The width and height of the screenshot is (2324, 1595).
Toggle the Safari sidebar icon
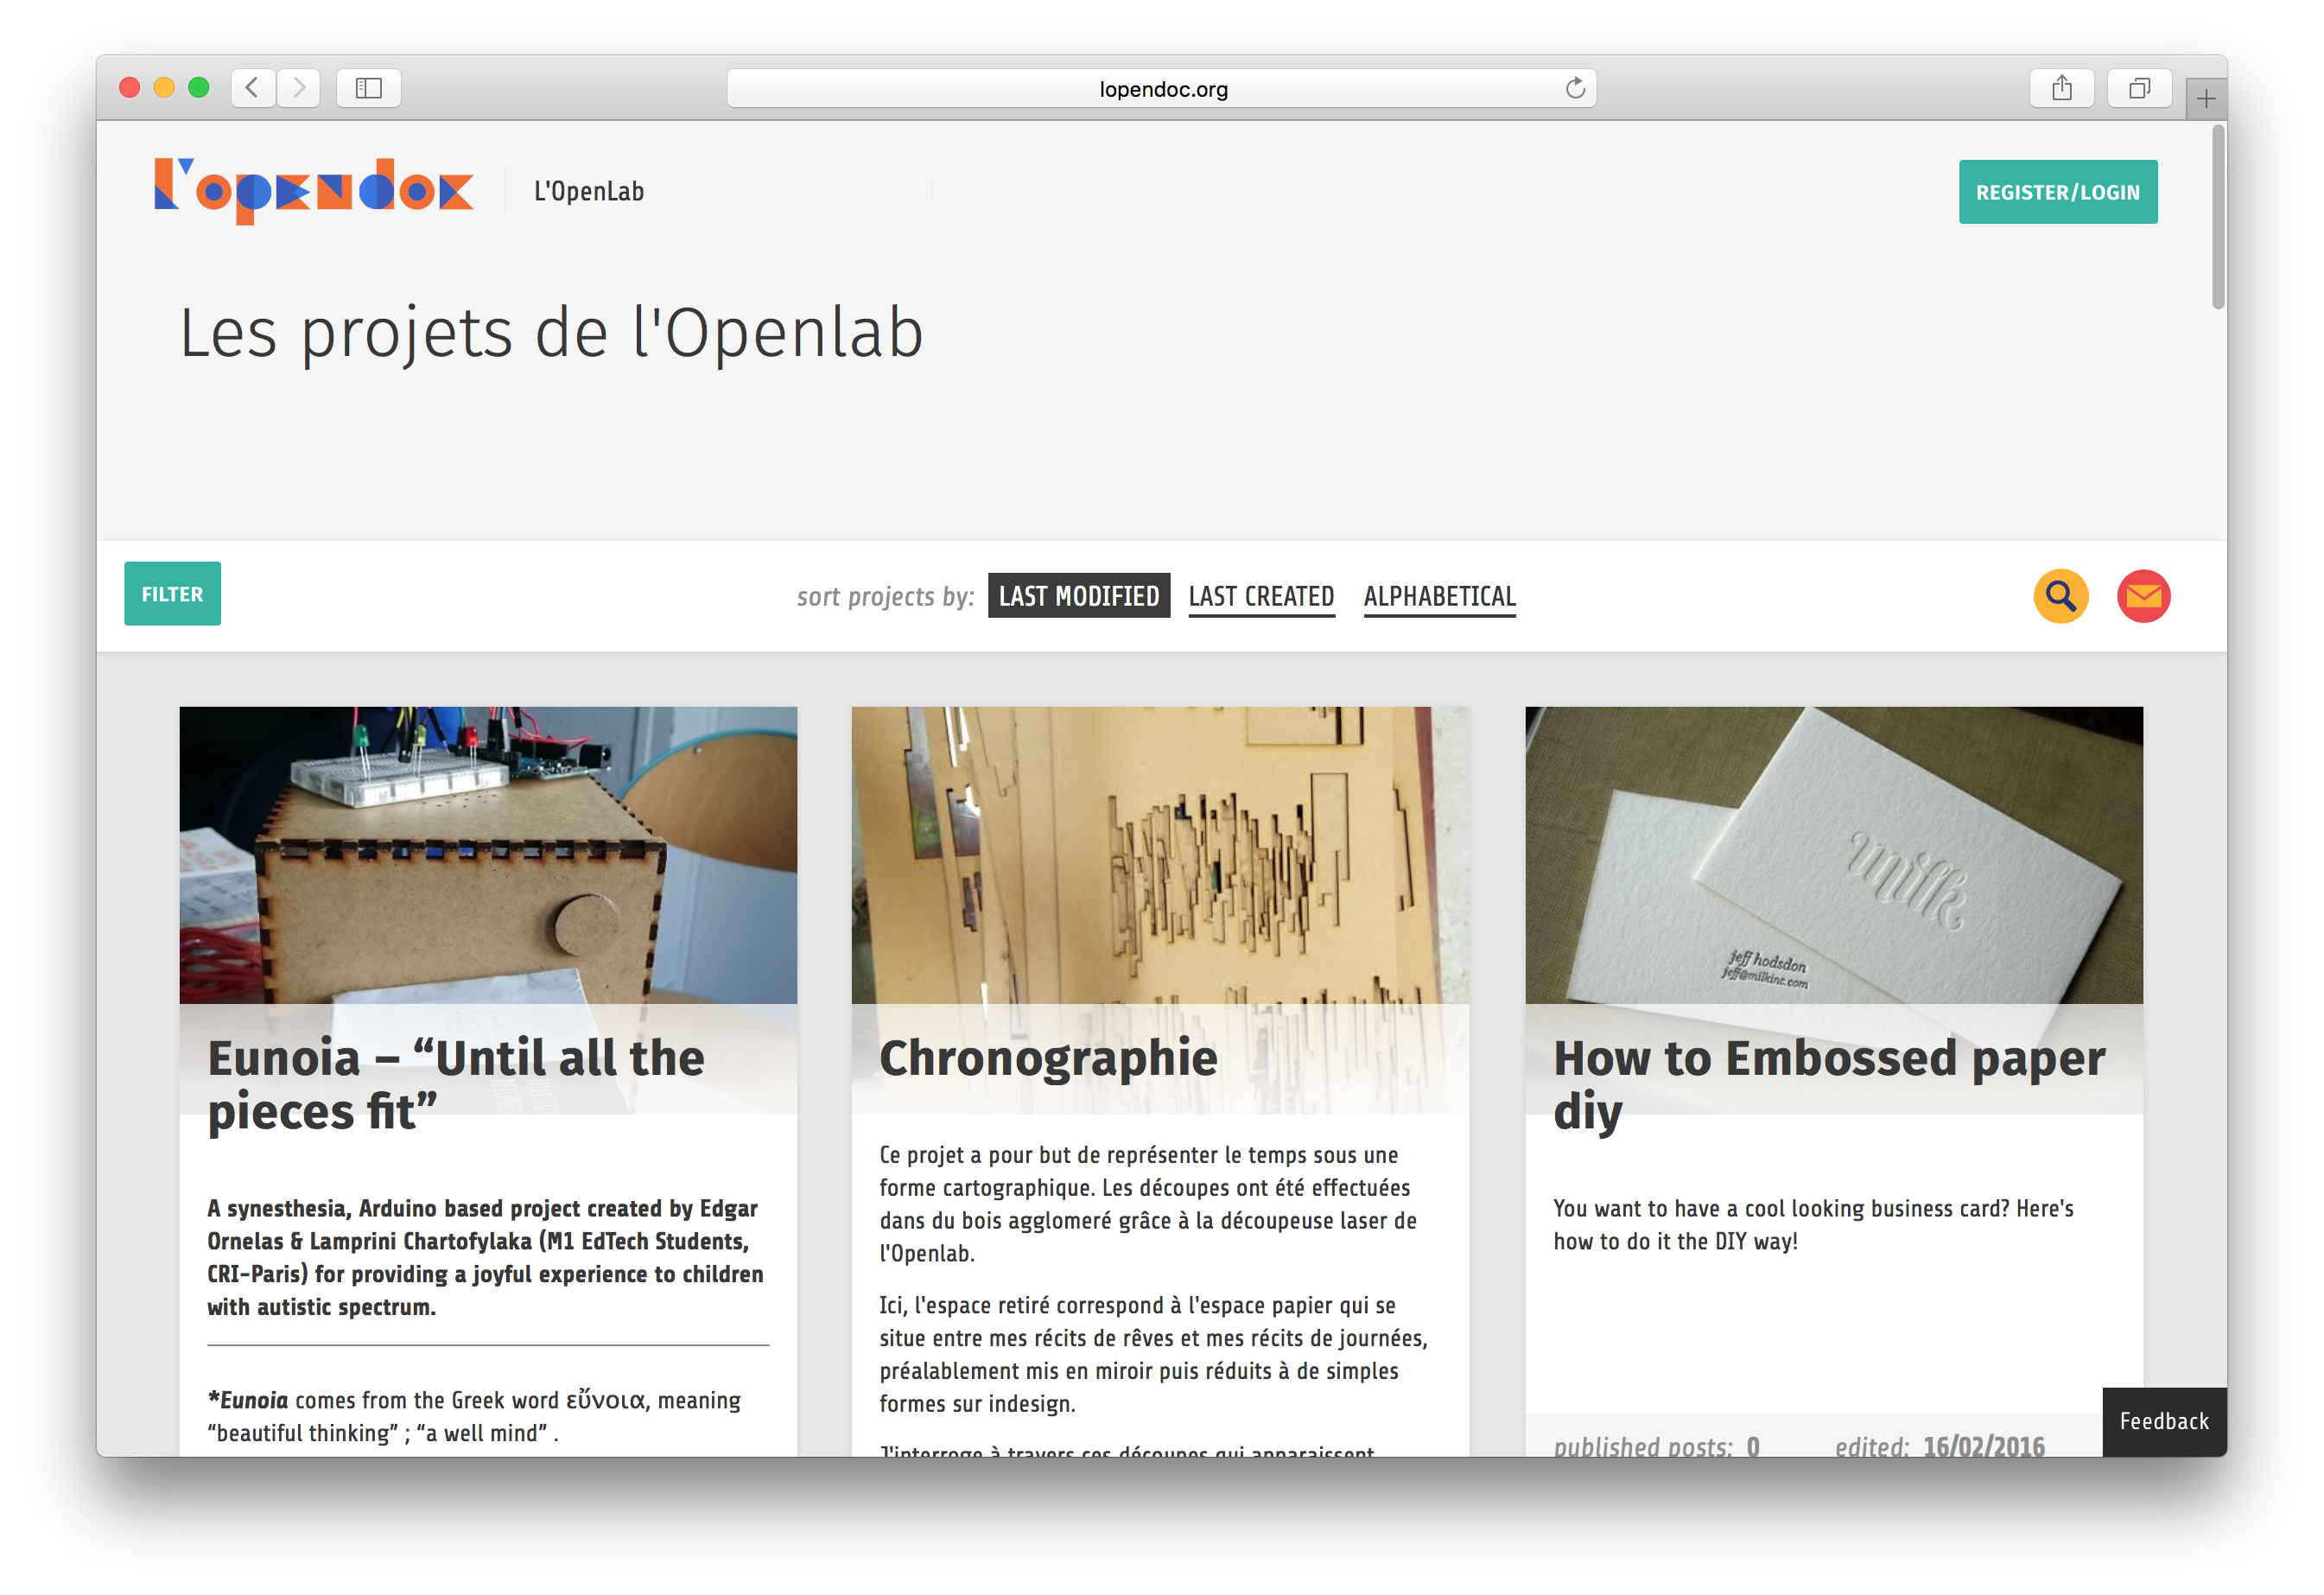(369, 88)
